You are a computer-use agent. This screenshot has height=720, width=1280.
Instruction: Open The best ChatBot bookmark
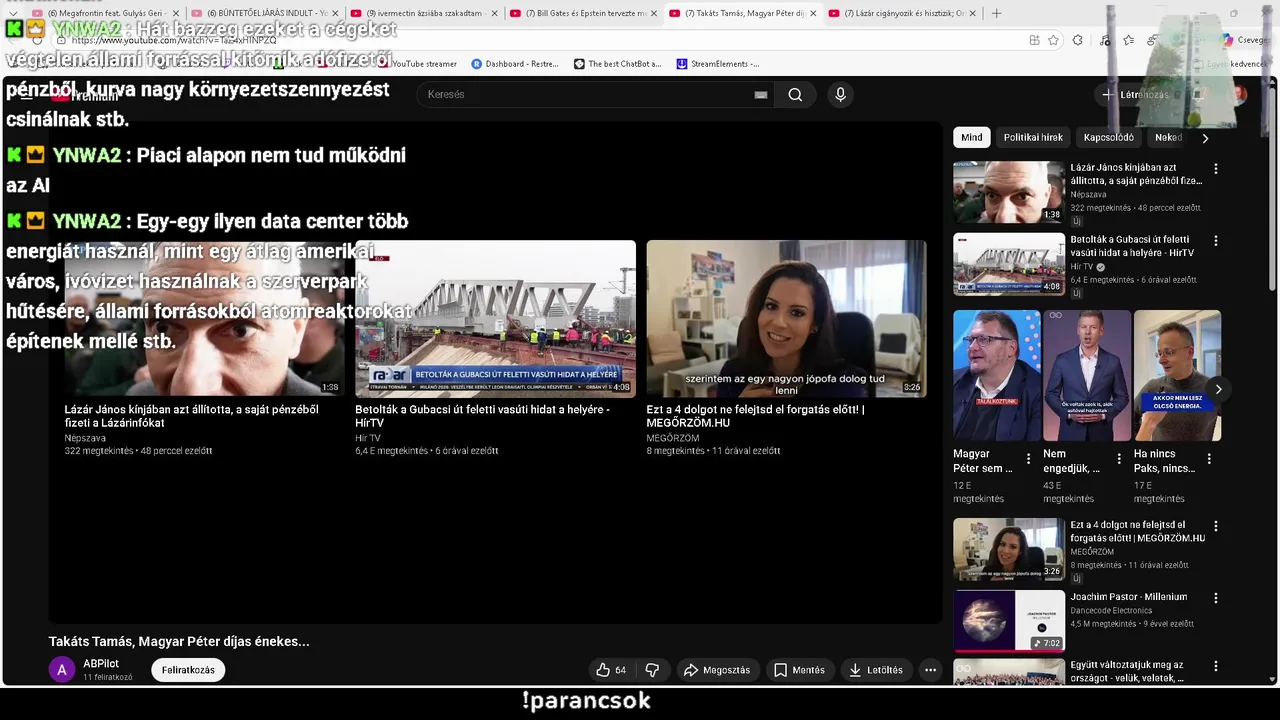click(617, 64)
